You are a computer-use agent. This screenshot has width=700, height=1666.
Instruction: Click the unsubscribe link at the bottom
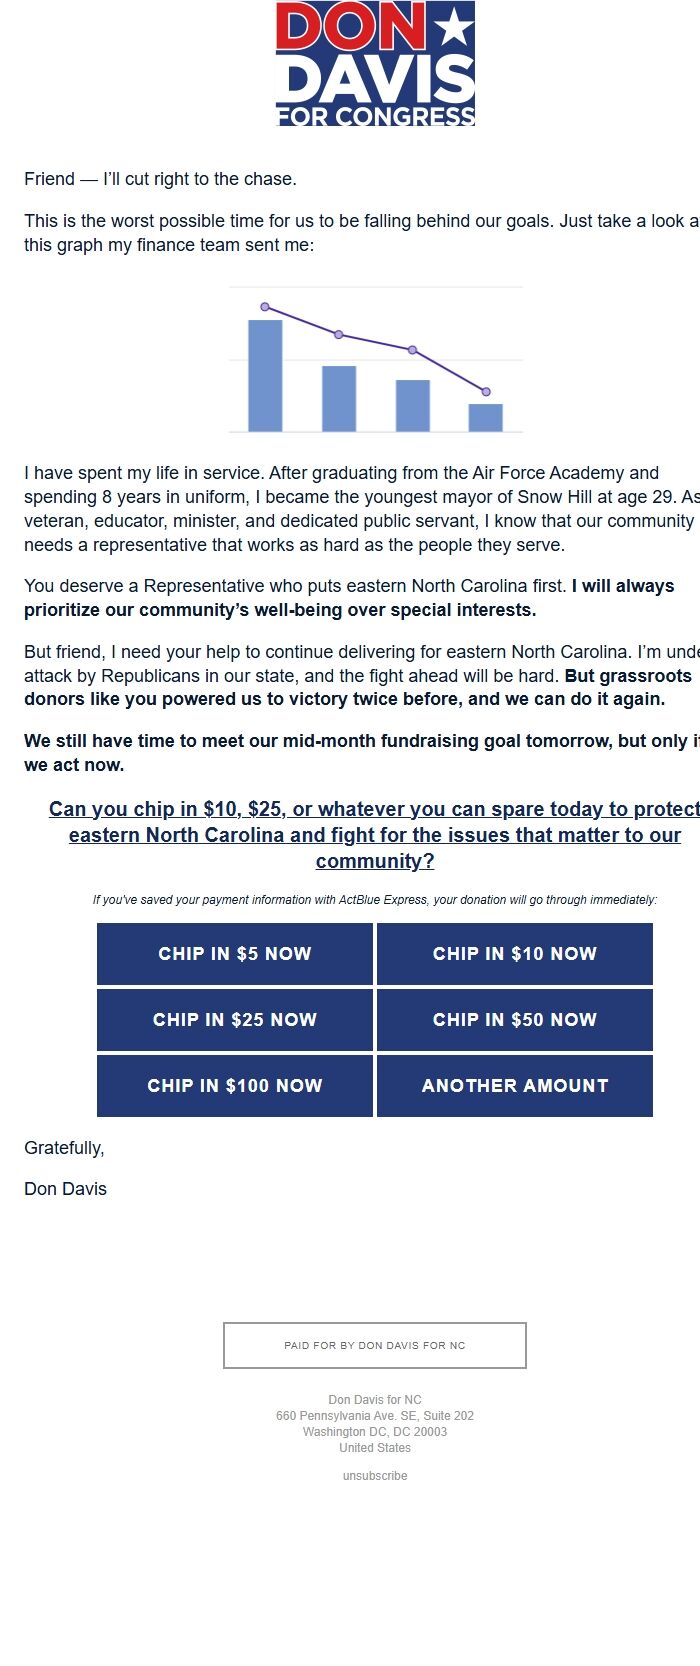(375, 1475)
